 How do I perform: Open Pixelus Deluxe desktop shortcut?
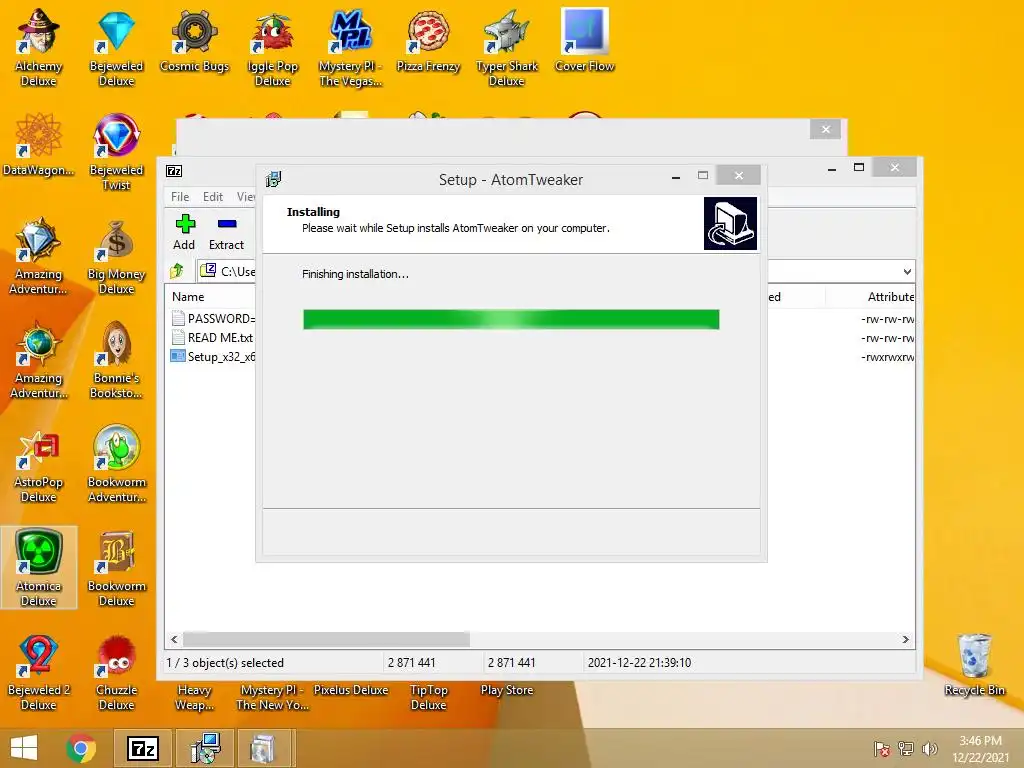coord(350,690)
